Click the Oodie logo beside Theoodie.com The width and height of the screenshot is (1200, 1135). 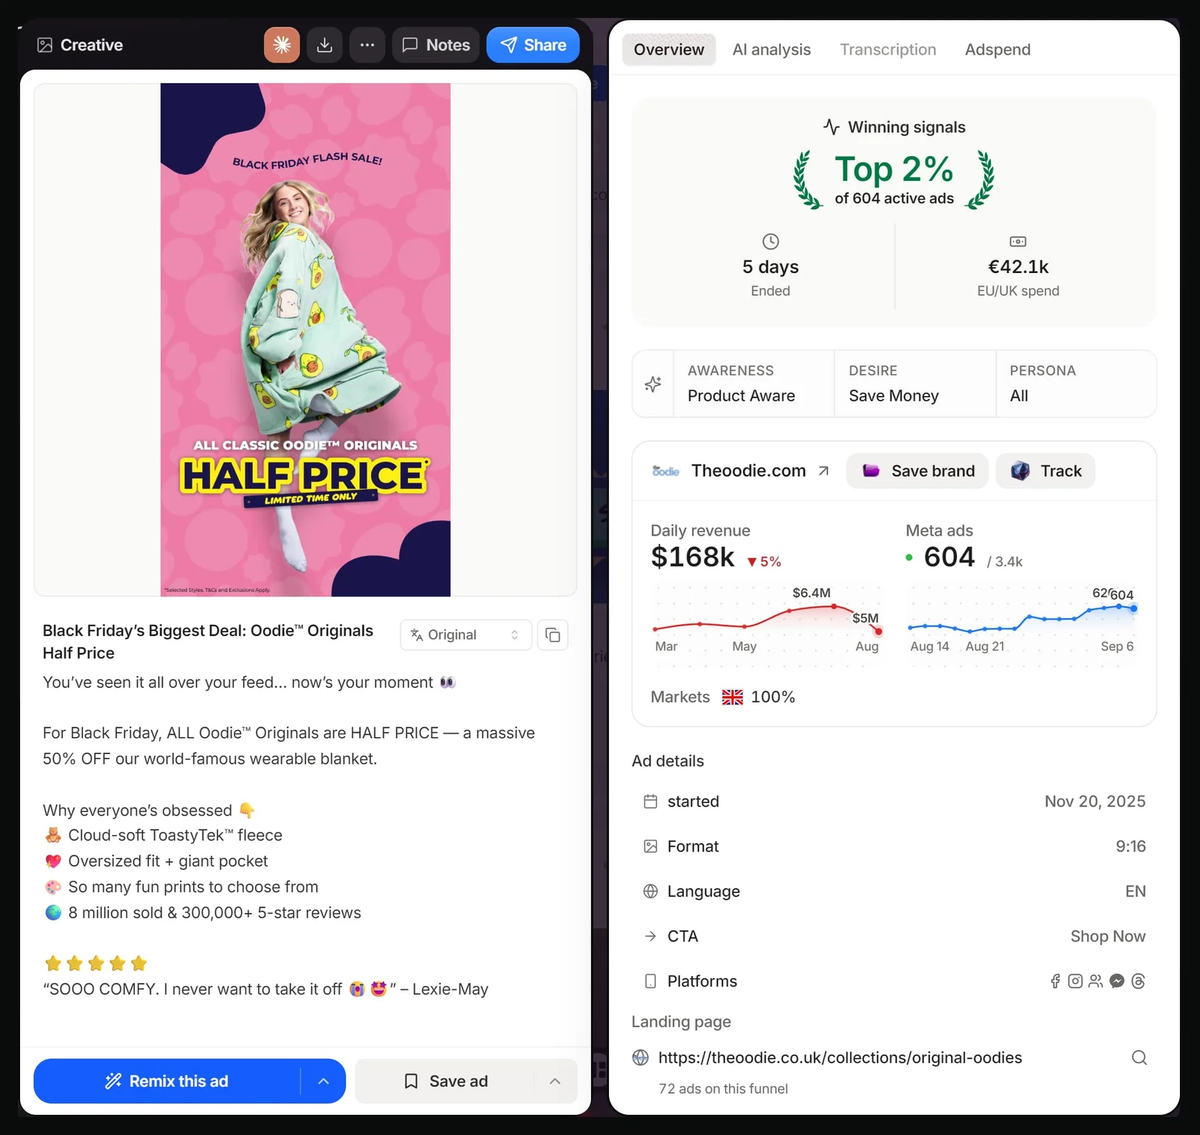666,471
